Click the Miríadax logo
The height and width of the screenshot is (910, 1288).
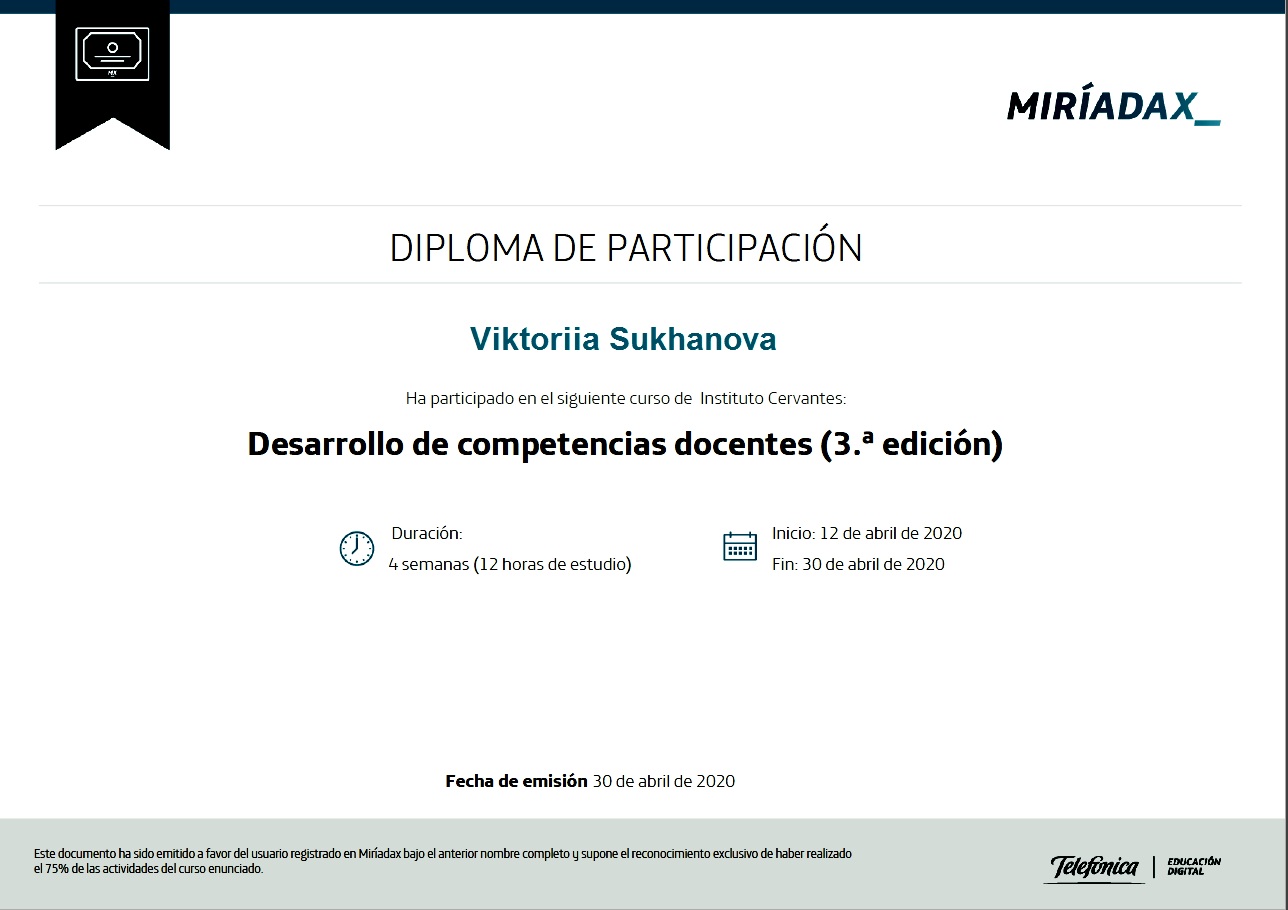click(1114, 106)
